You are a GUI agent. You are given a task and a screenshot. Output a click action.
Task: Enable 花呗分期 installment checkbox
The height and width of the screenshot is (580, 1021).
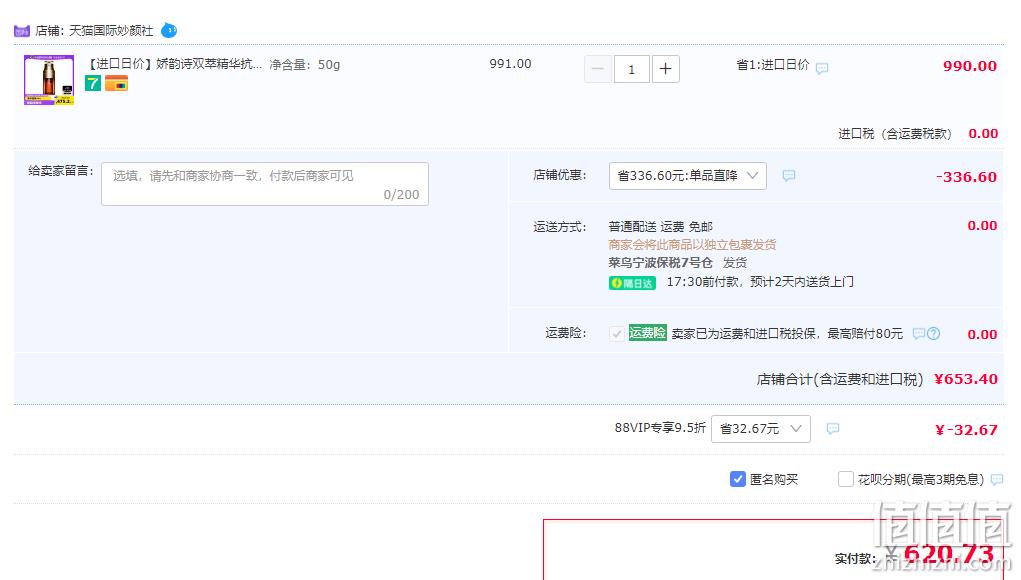tap(845, 479)
